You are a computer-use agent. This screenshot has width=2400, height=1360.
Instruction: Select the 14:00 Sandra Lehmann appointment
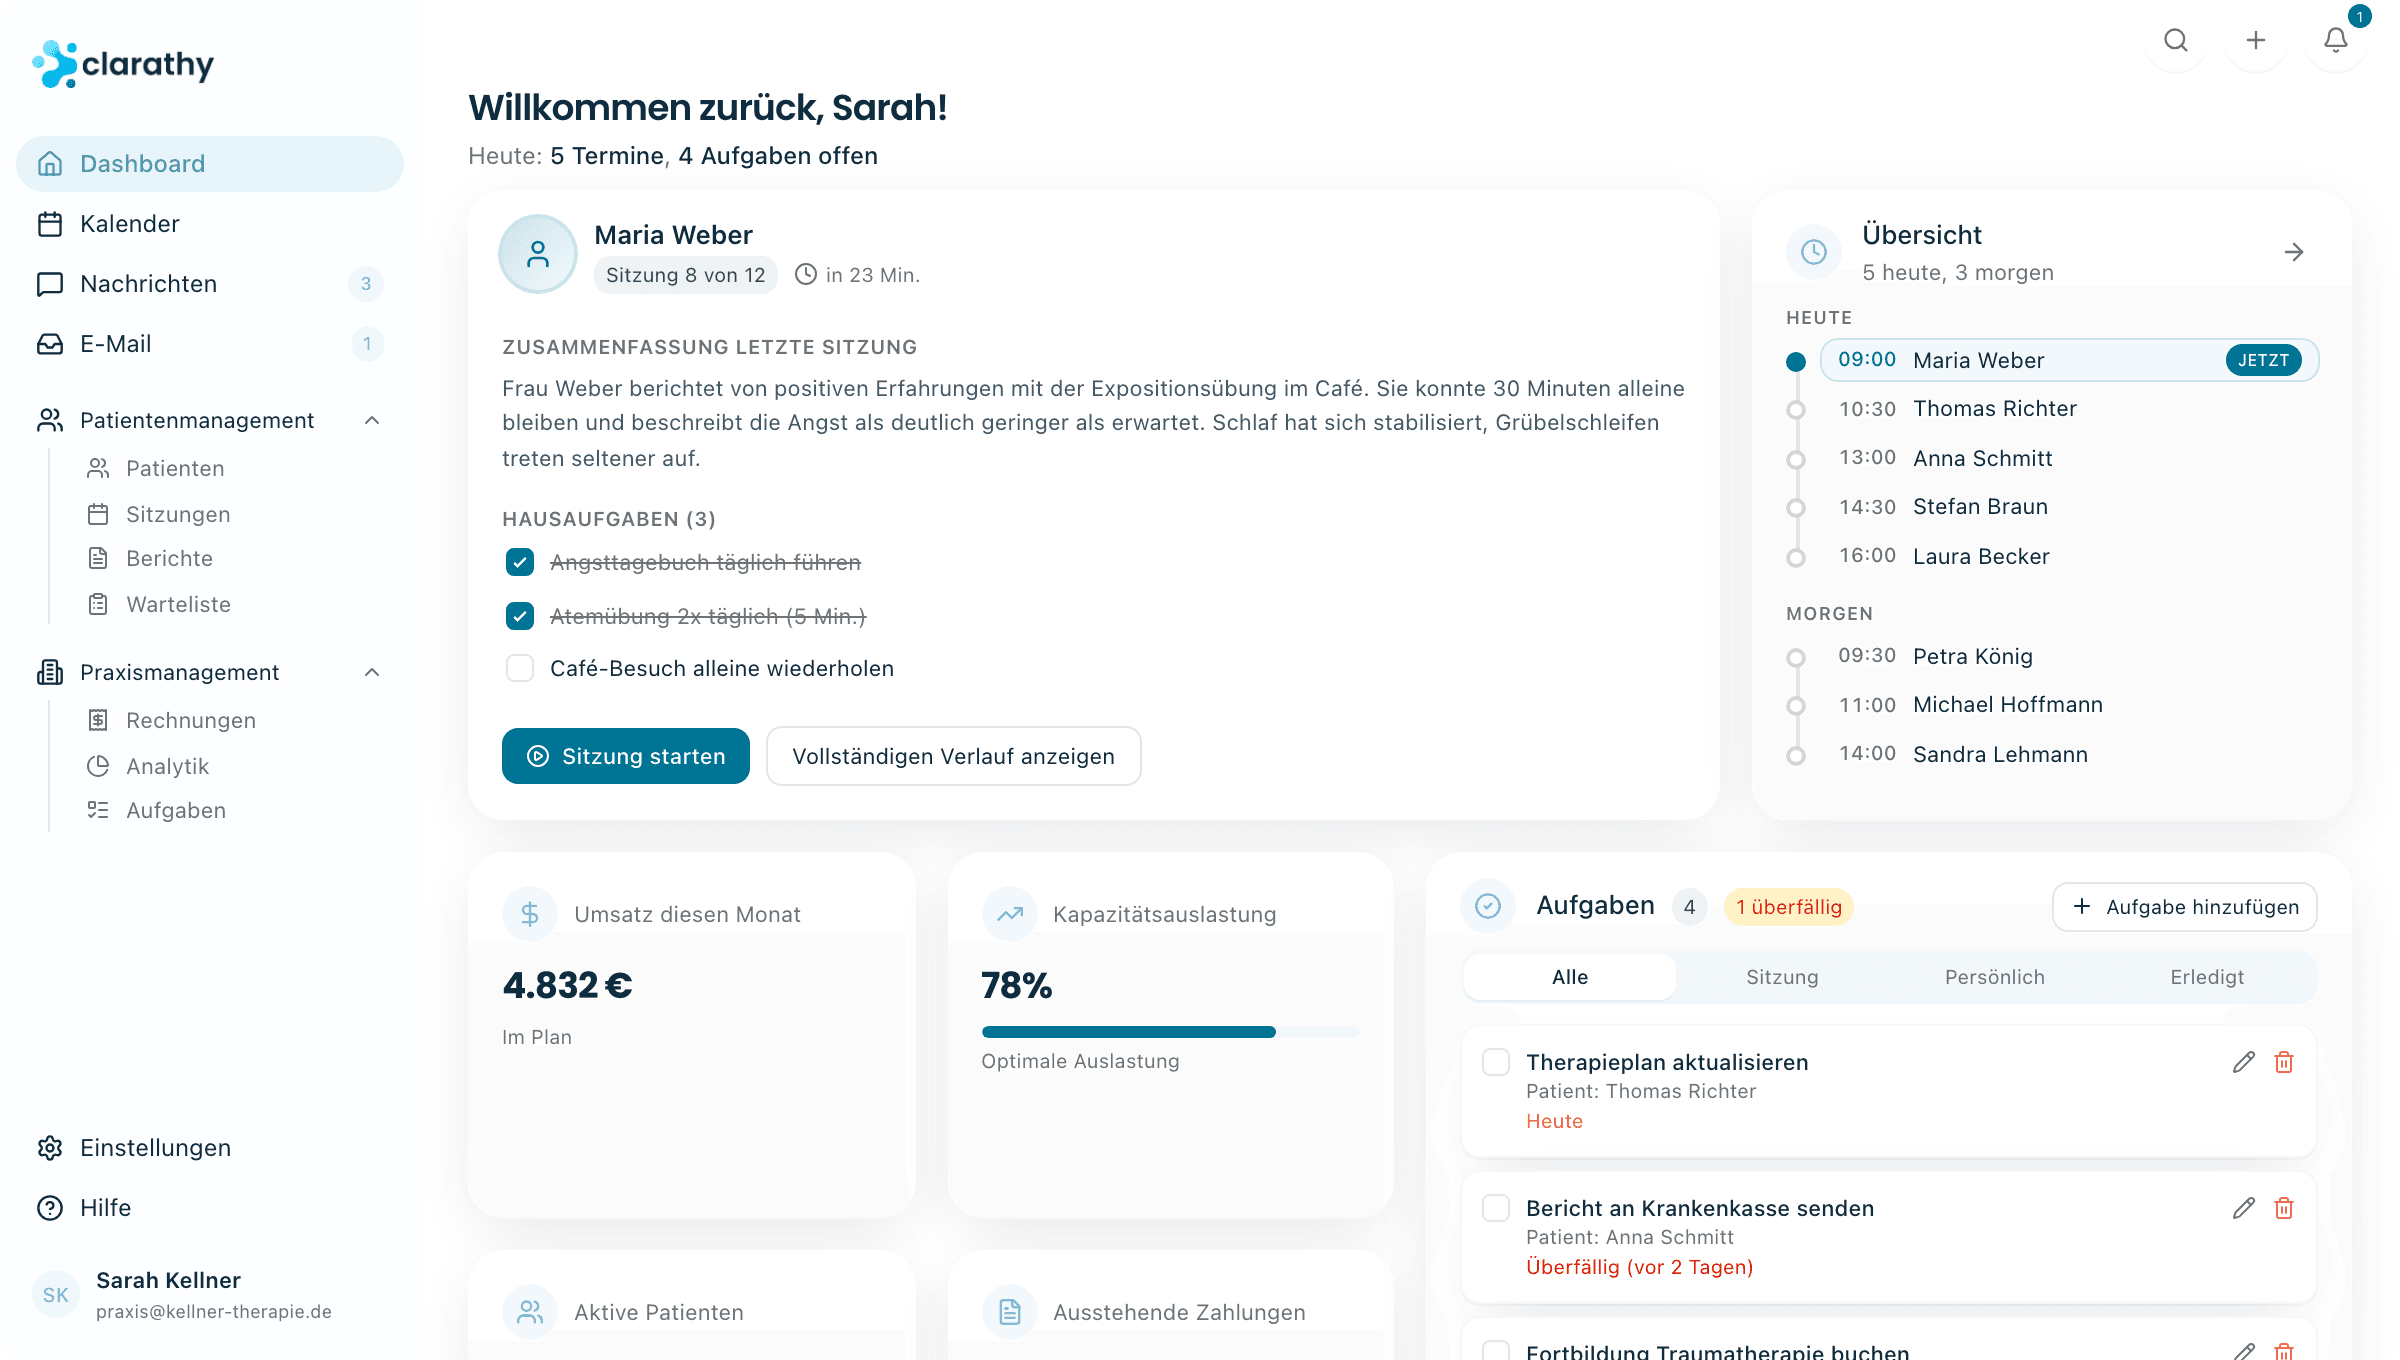[x=2070, y=754]
